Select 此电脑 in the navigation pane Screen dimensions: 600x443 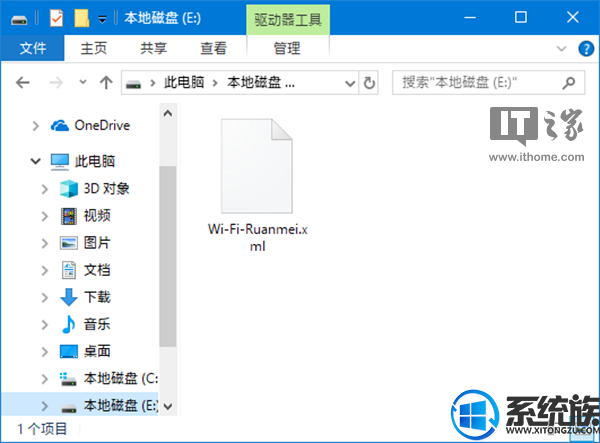(95, 161)
